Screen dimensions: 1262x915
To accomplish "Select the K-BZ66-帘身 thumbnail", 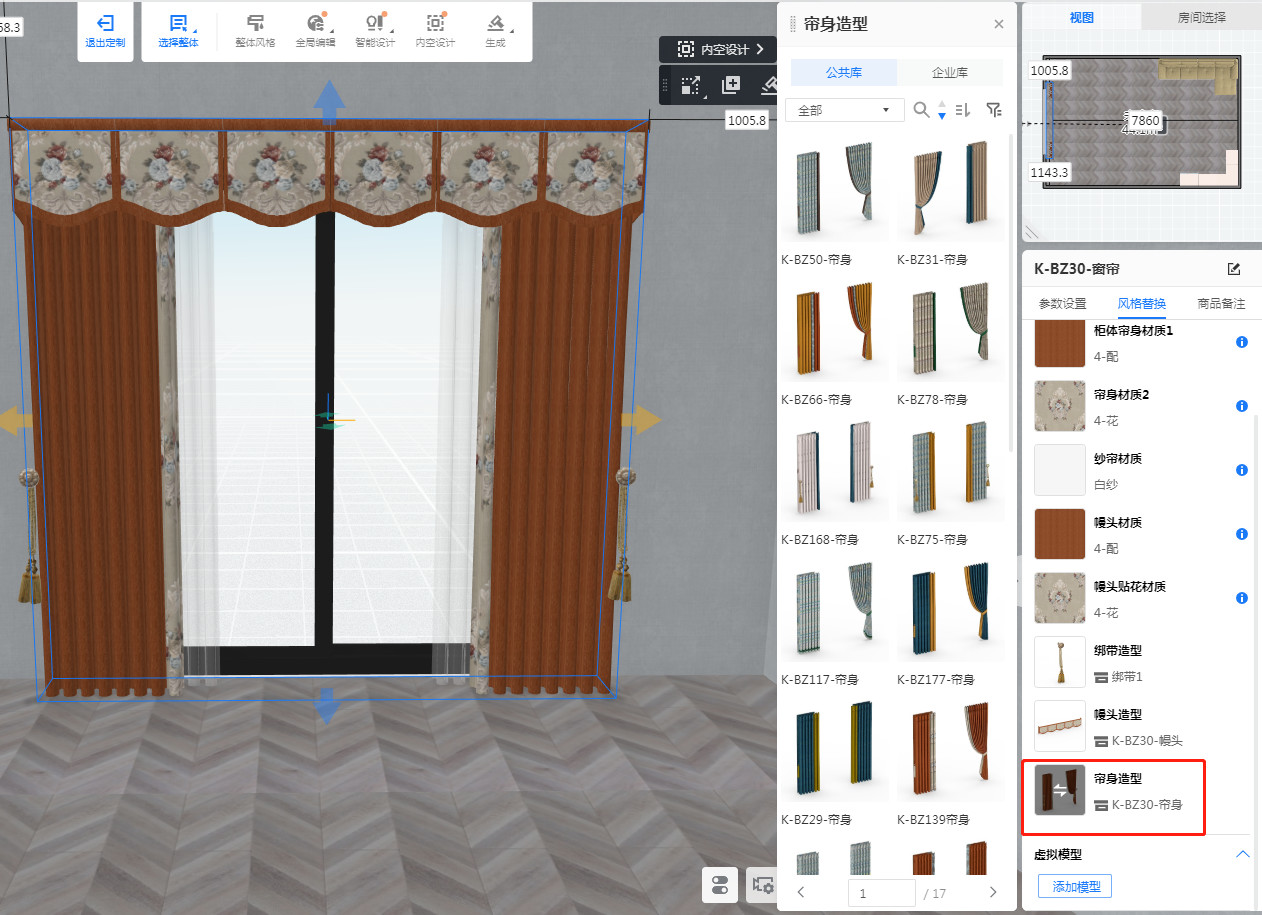I will [x=834, y=326].
